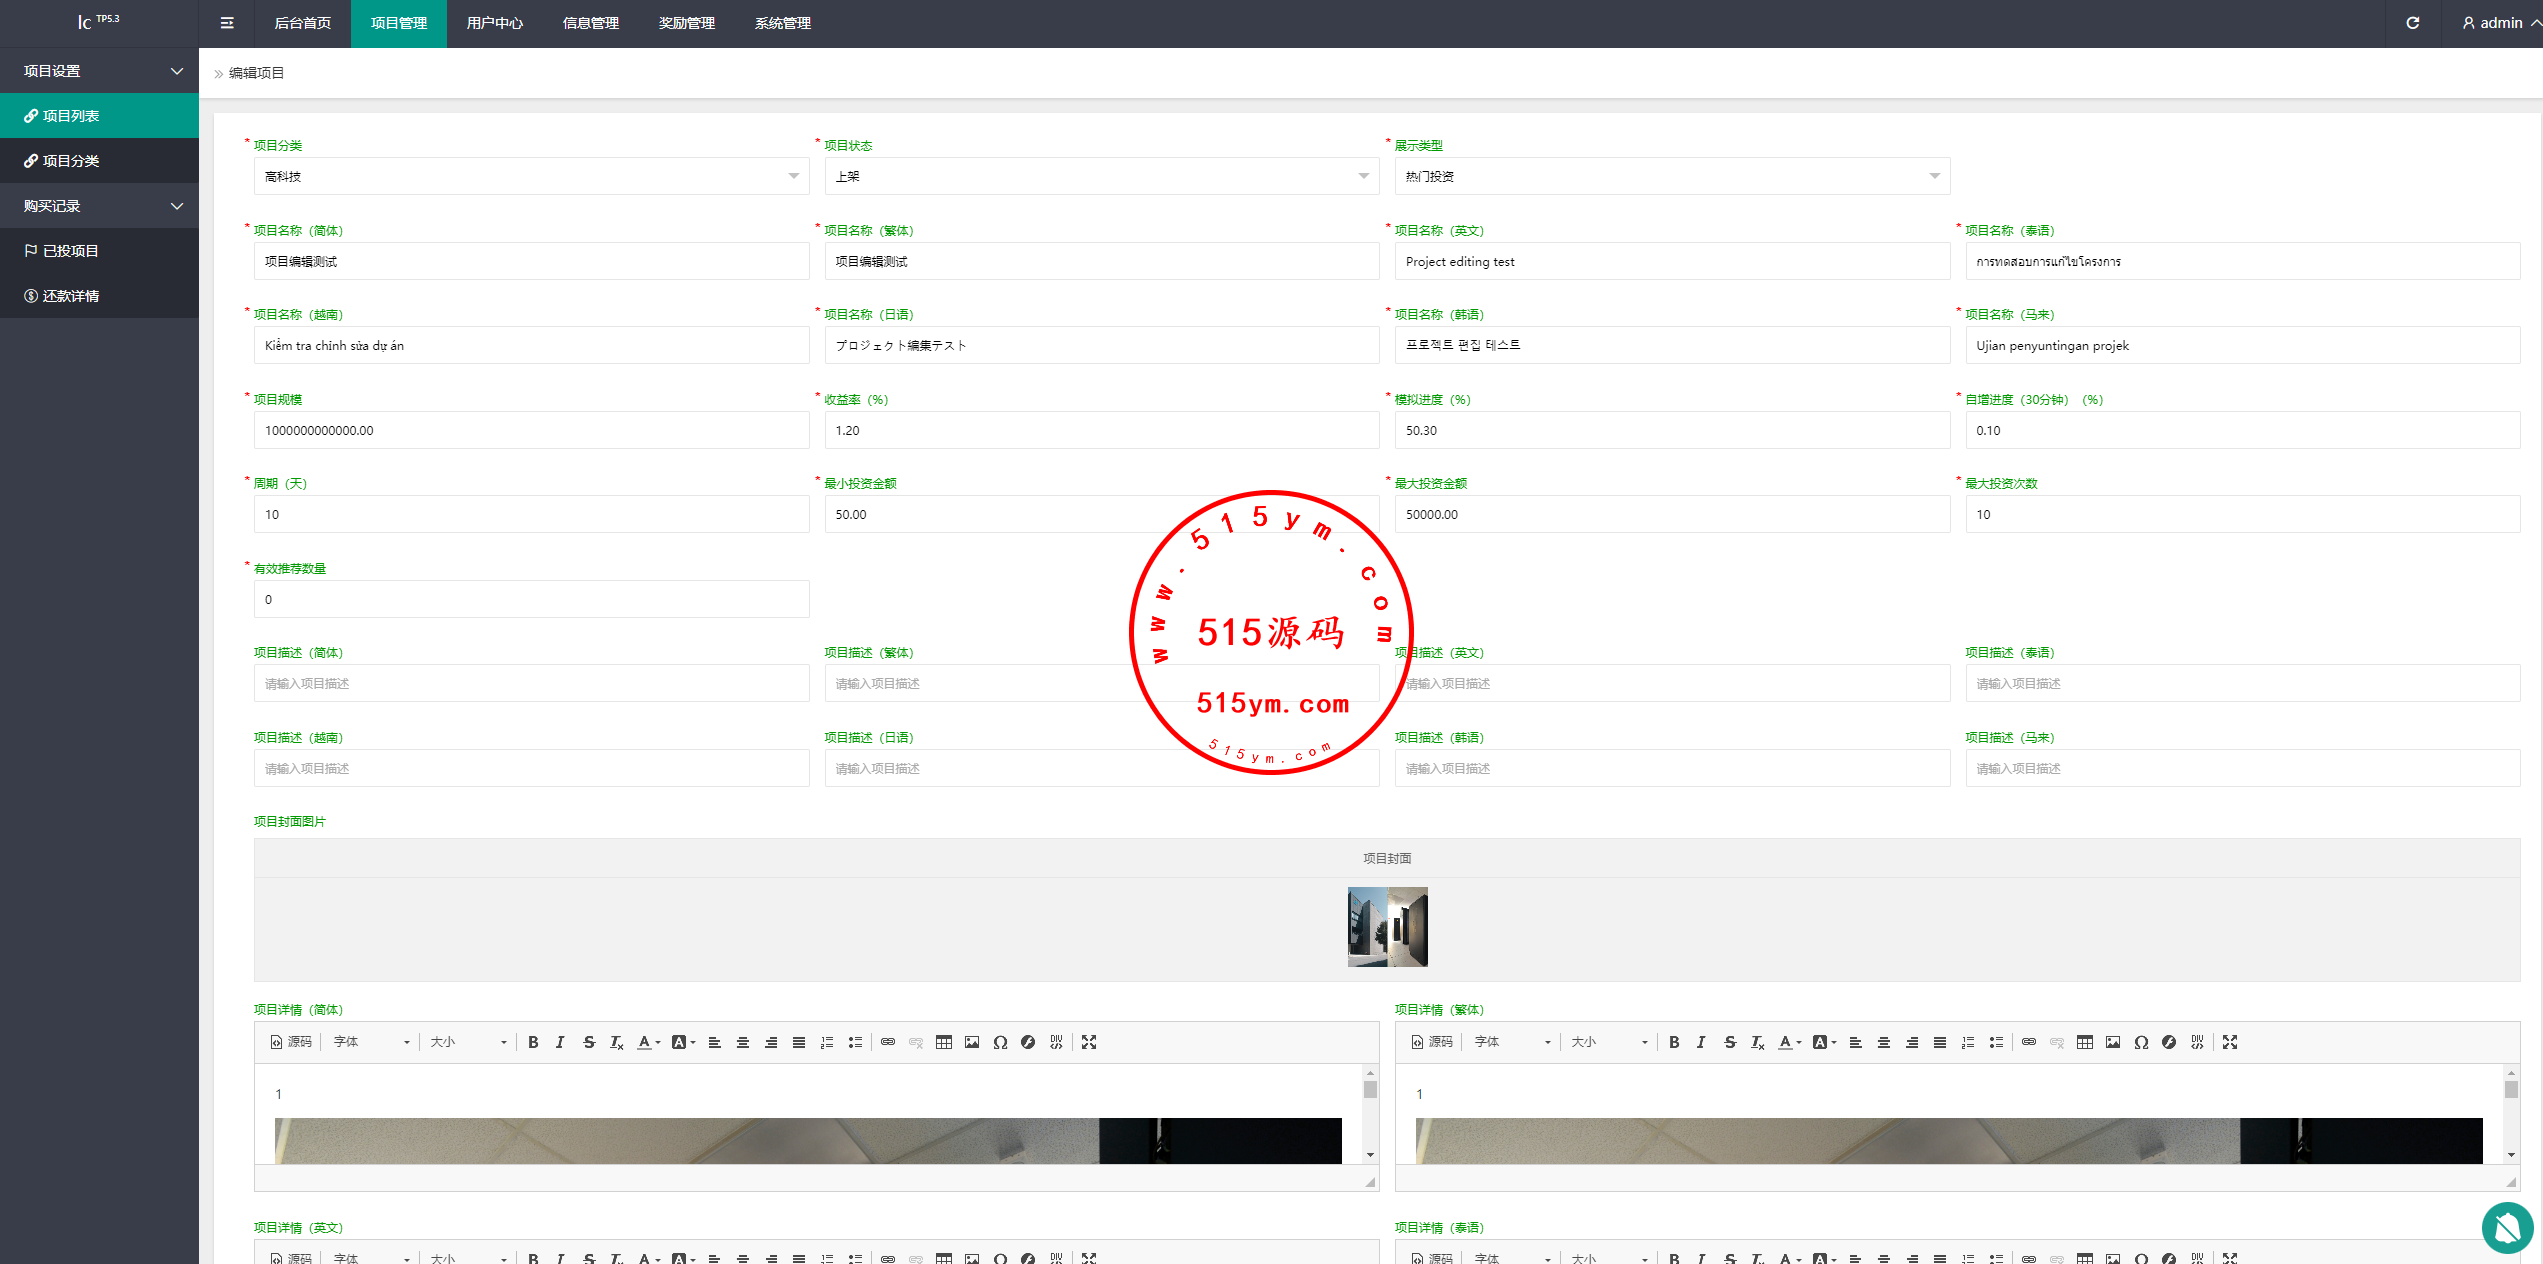
Task: Toggle the sidebar collapse hamburger icon
Action: pos(227,23)
